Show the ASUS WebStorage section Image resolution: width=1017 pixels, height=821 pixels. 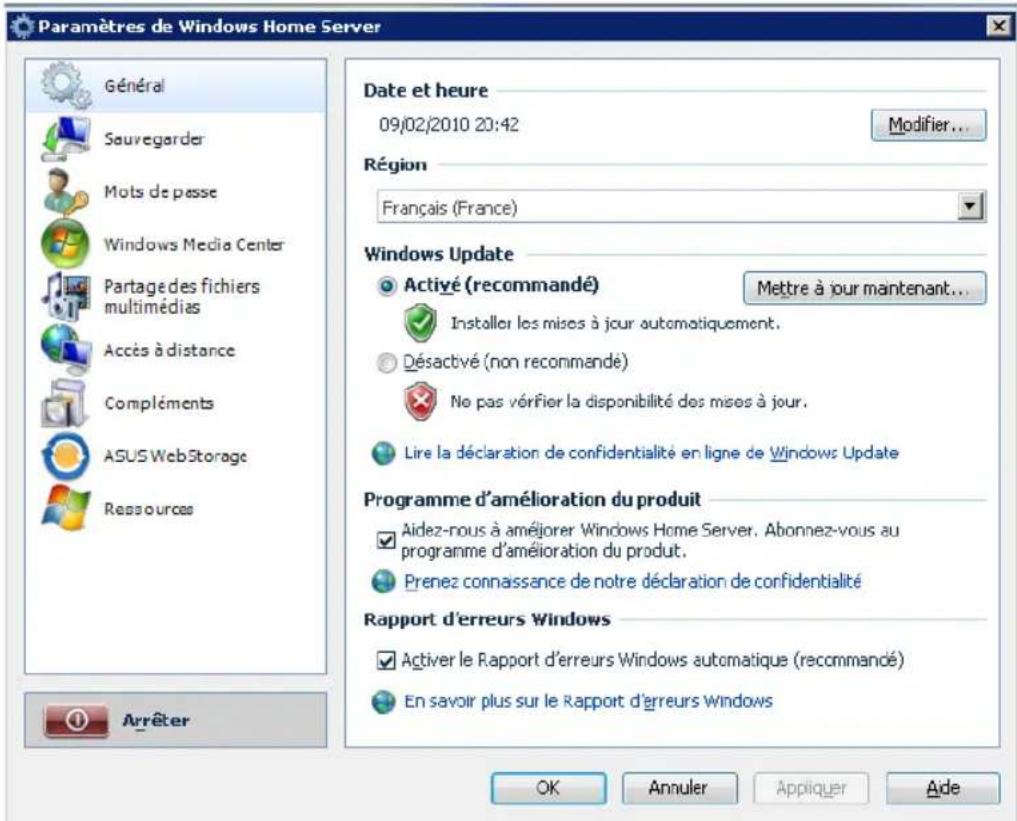coord(176,456)
